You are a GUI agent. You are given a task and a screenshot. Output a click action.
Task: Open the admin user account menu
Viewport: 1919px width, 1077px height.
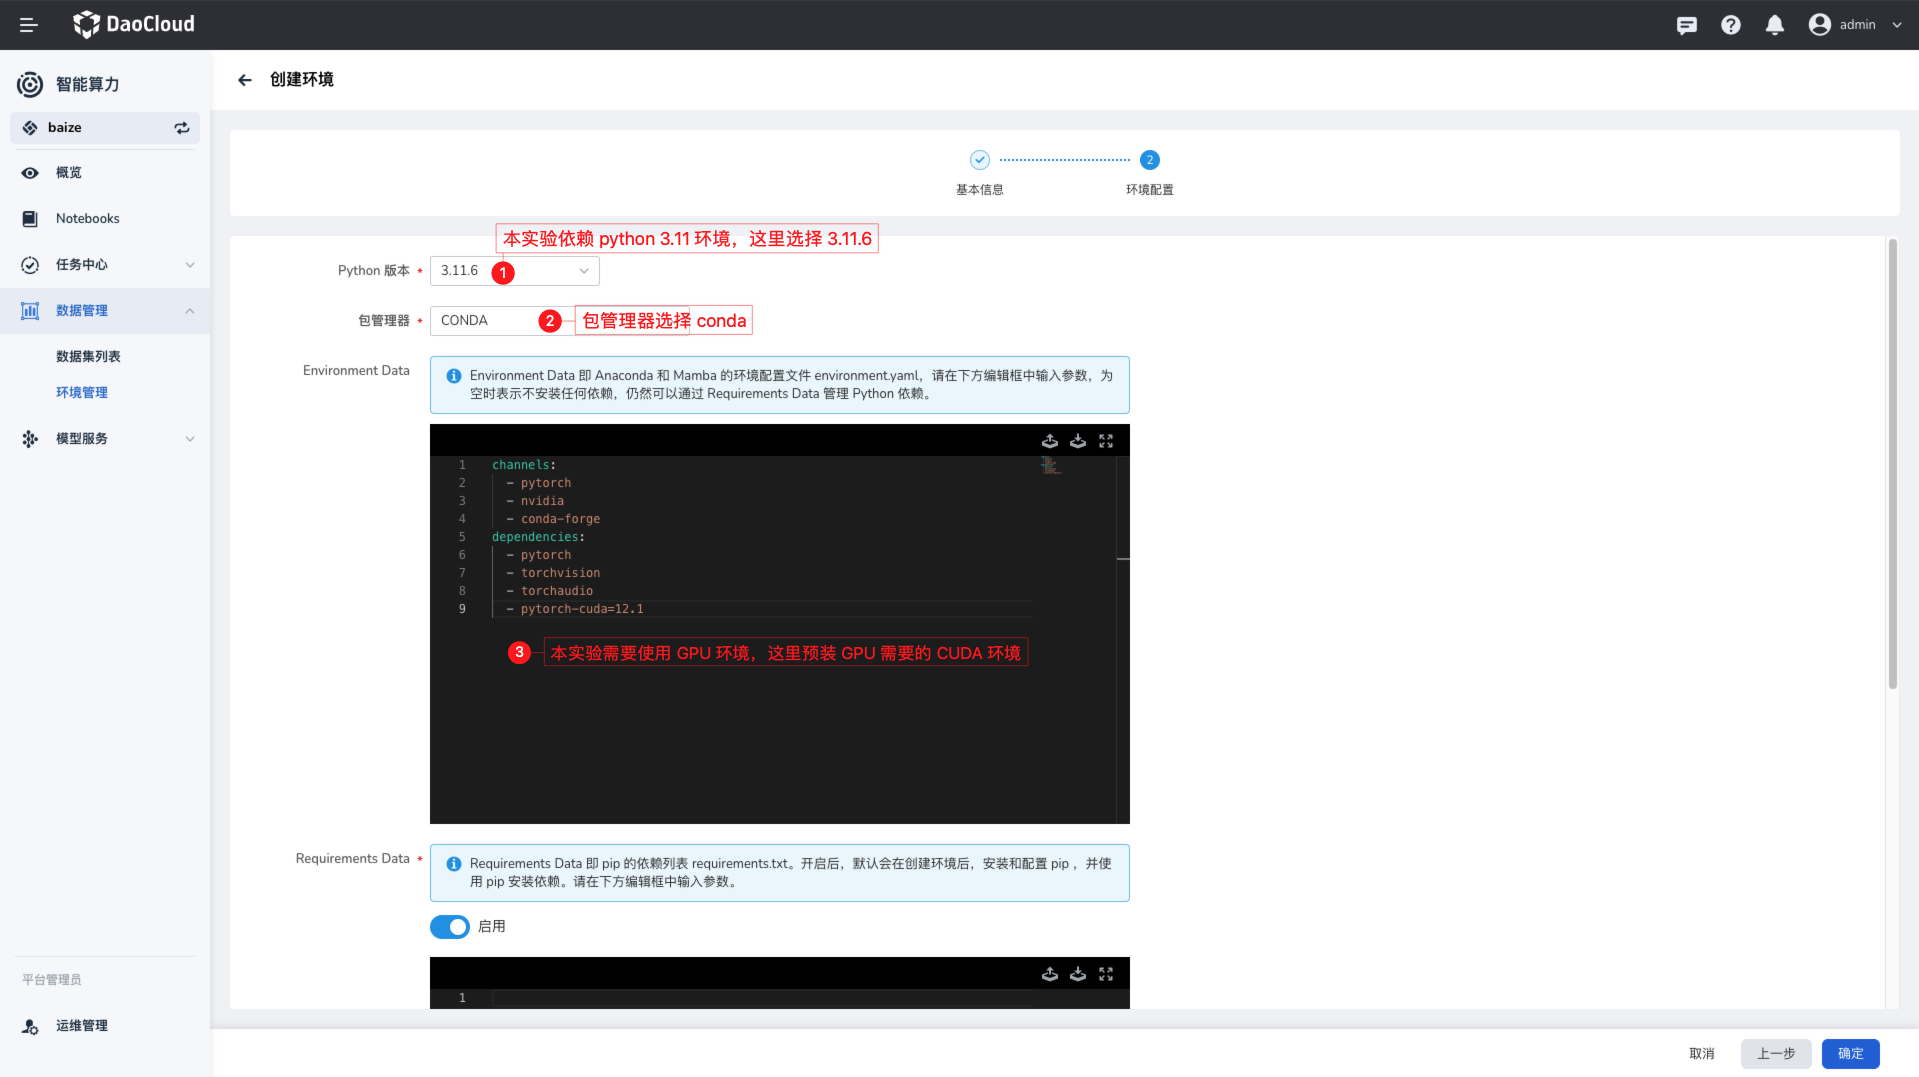click(x=1855, y=25)
